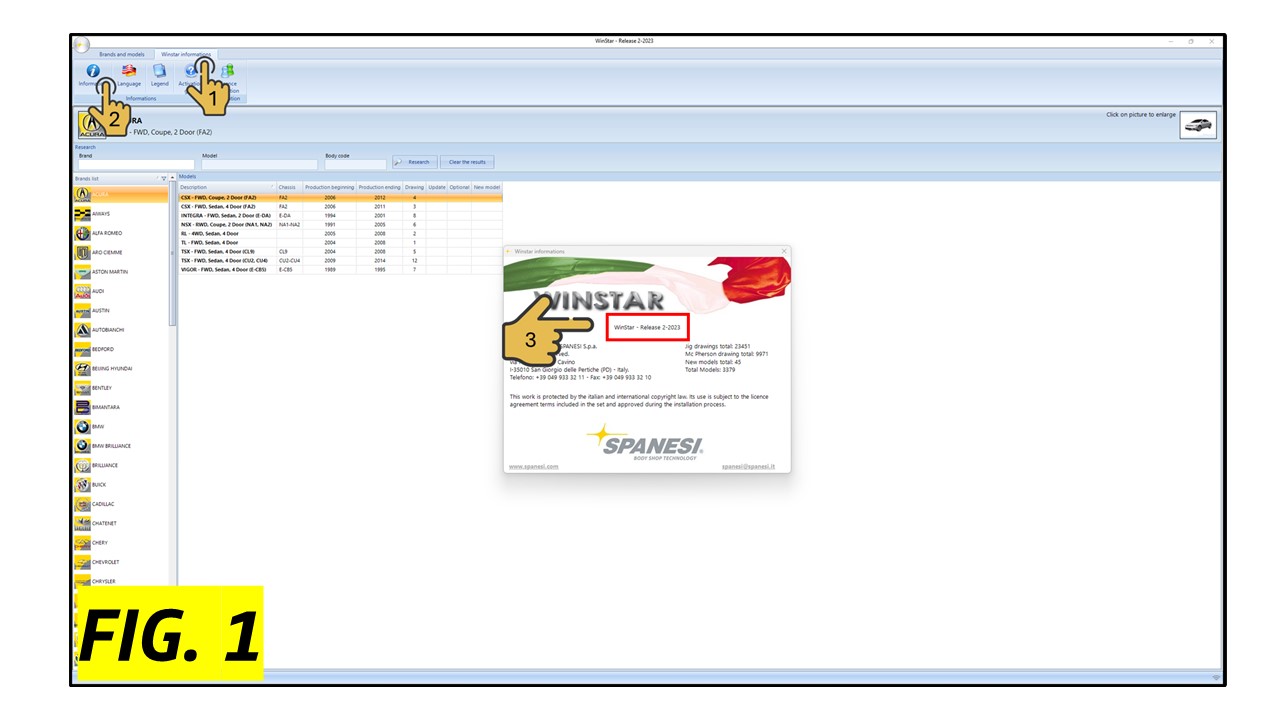Click the Research button
The image size is (1280, 720).
coord(414,162)
